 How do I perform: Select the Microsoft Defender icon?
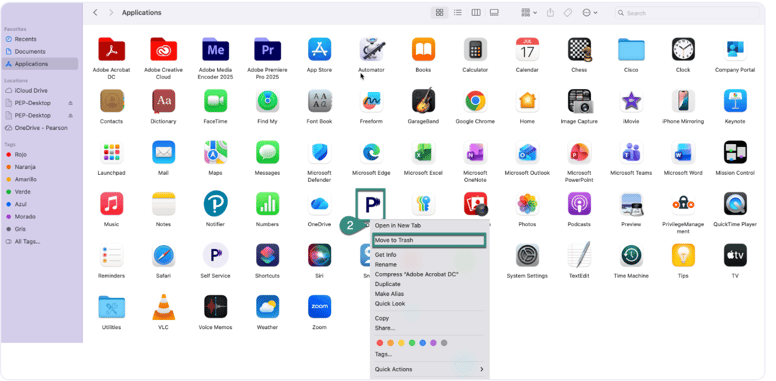click(319, 152)
